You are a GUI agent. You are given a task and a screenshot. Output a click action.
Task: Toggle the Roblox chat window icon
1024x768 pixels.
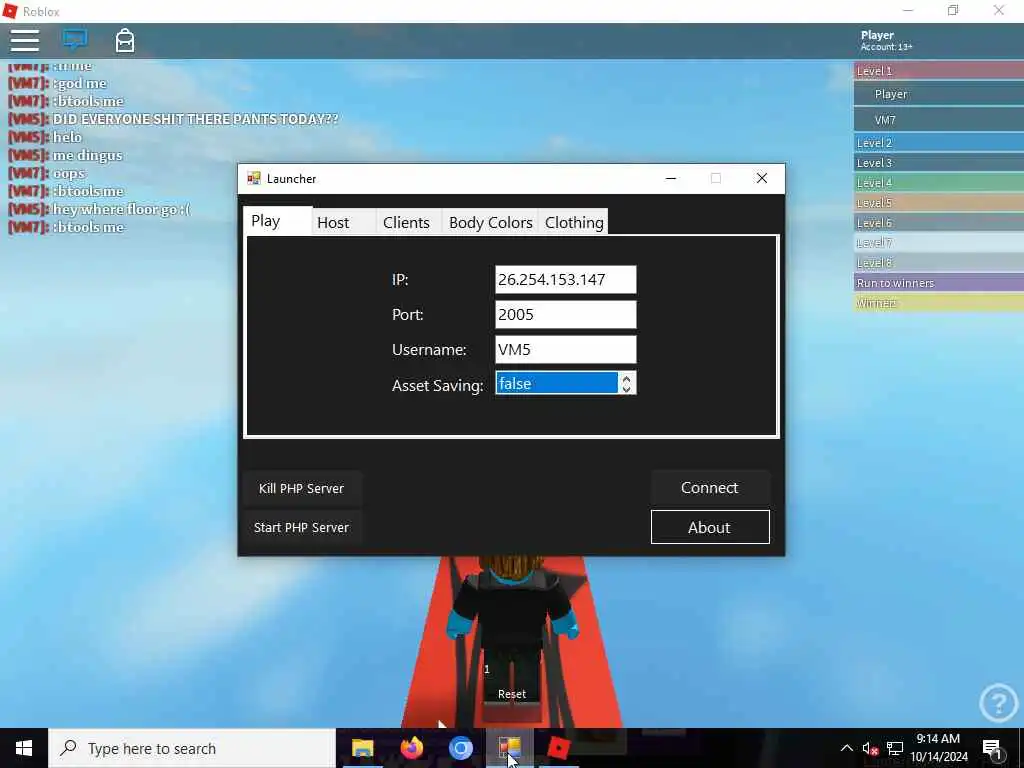[75, 39]
